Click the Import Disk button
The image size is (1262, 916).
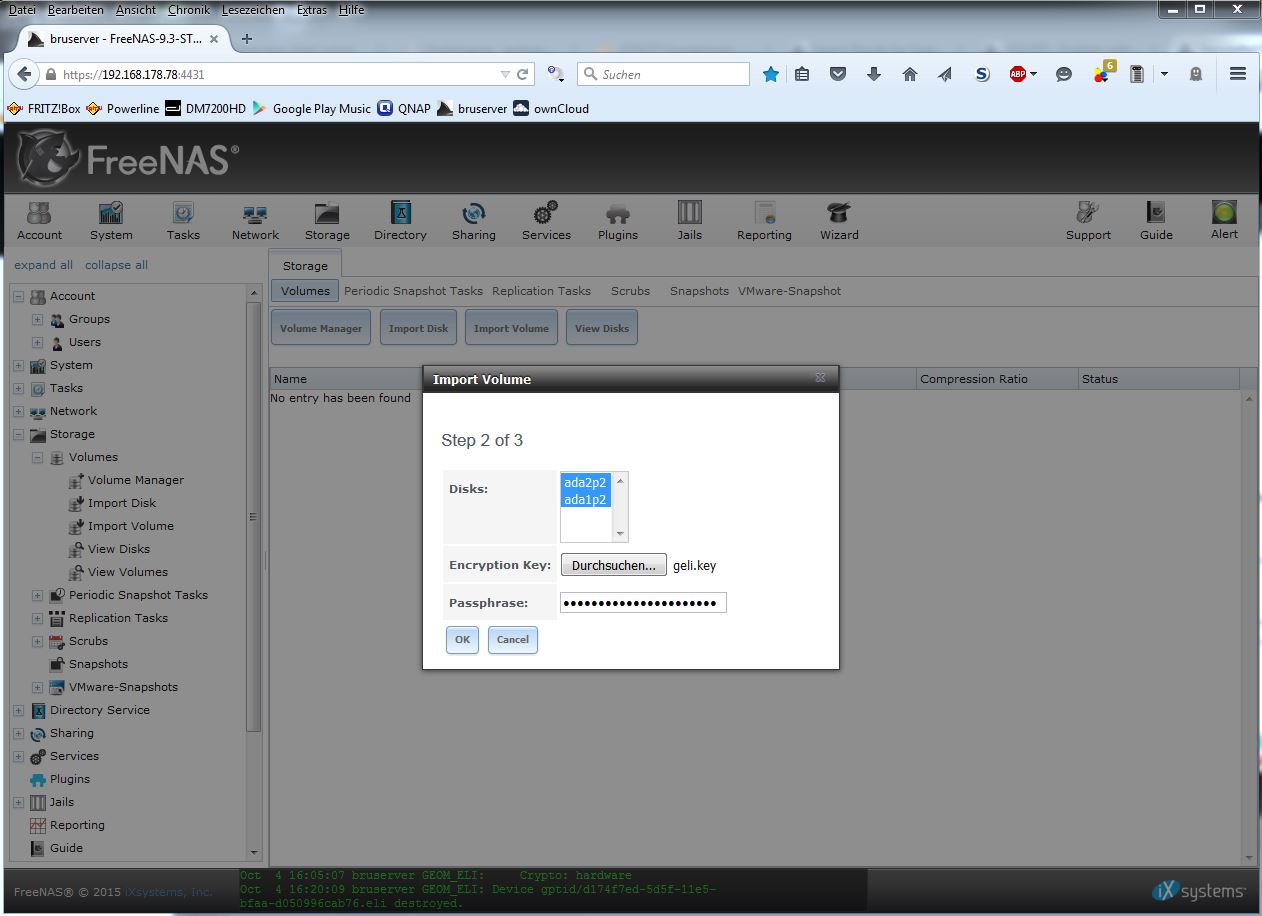[418, 328]
